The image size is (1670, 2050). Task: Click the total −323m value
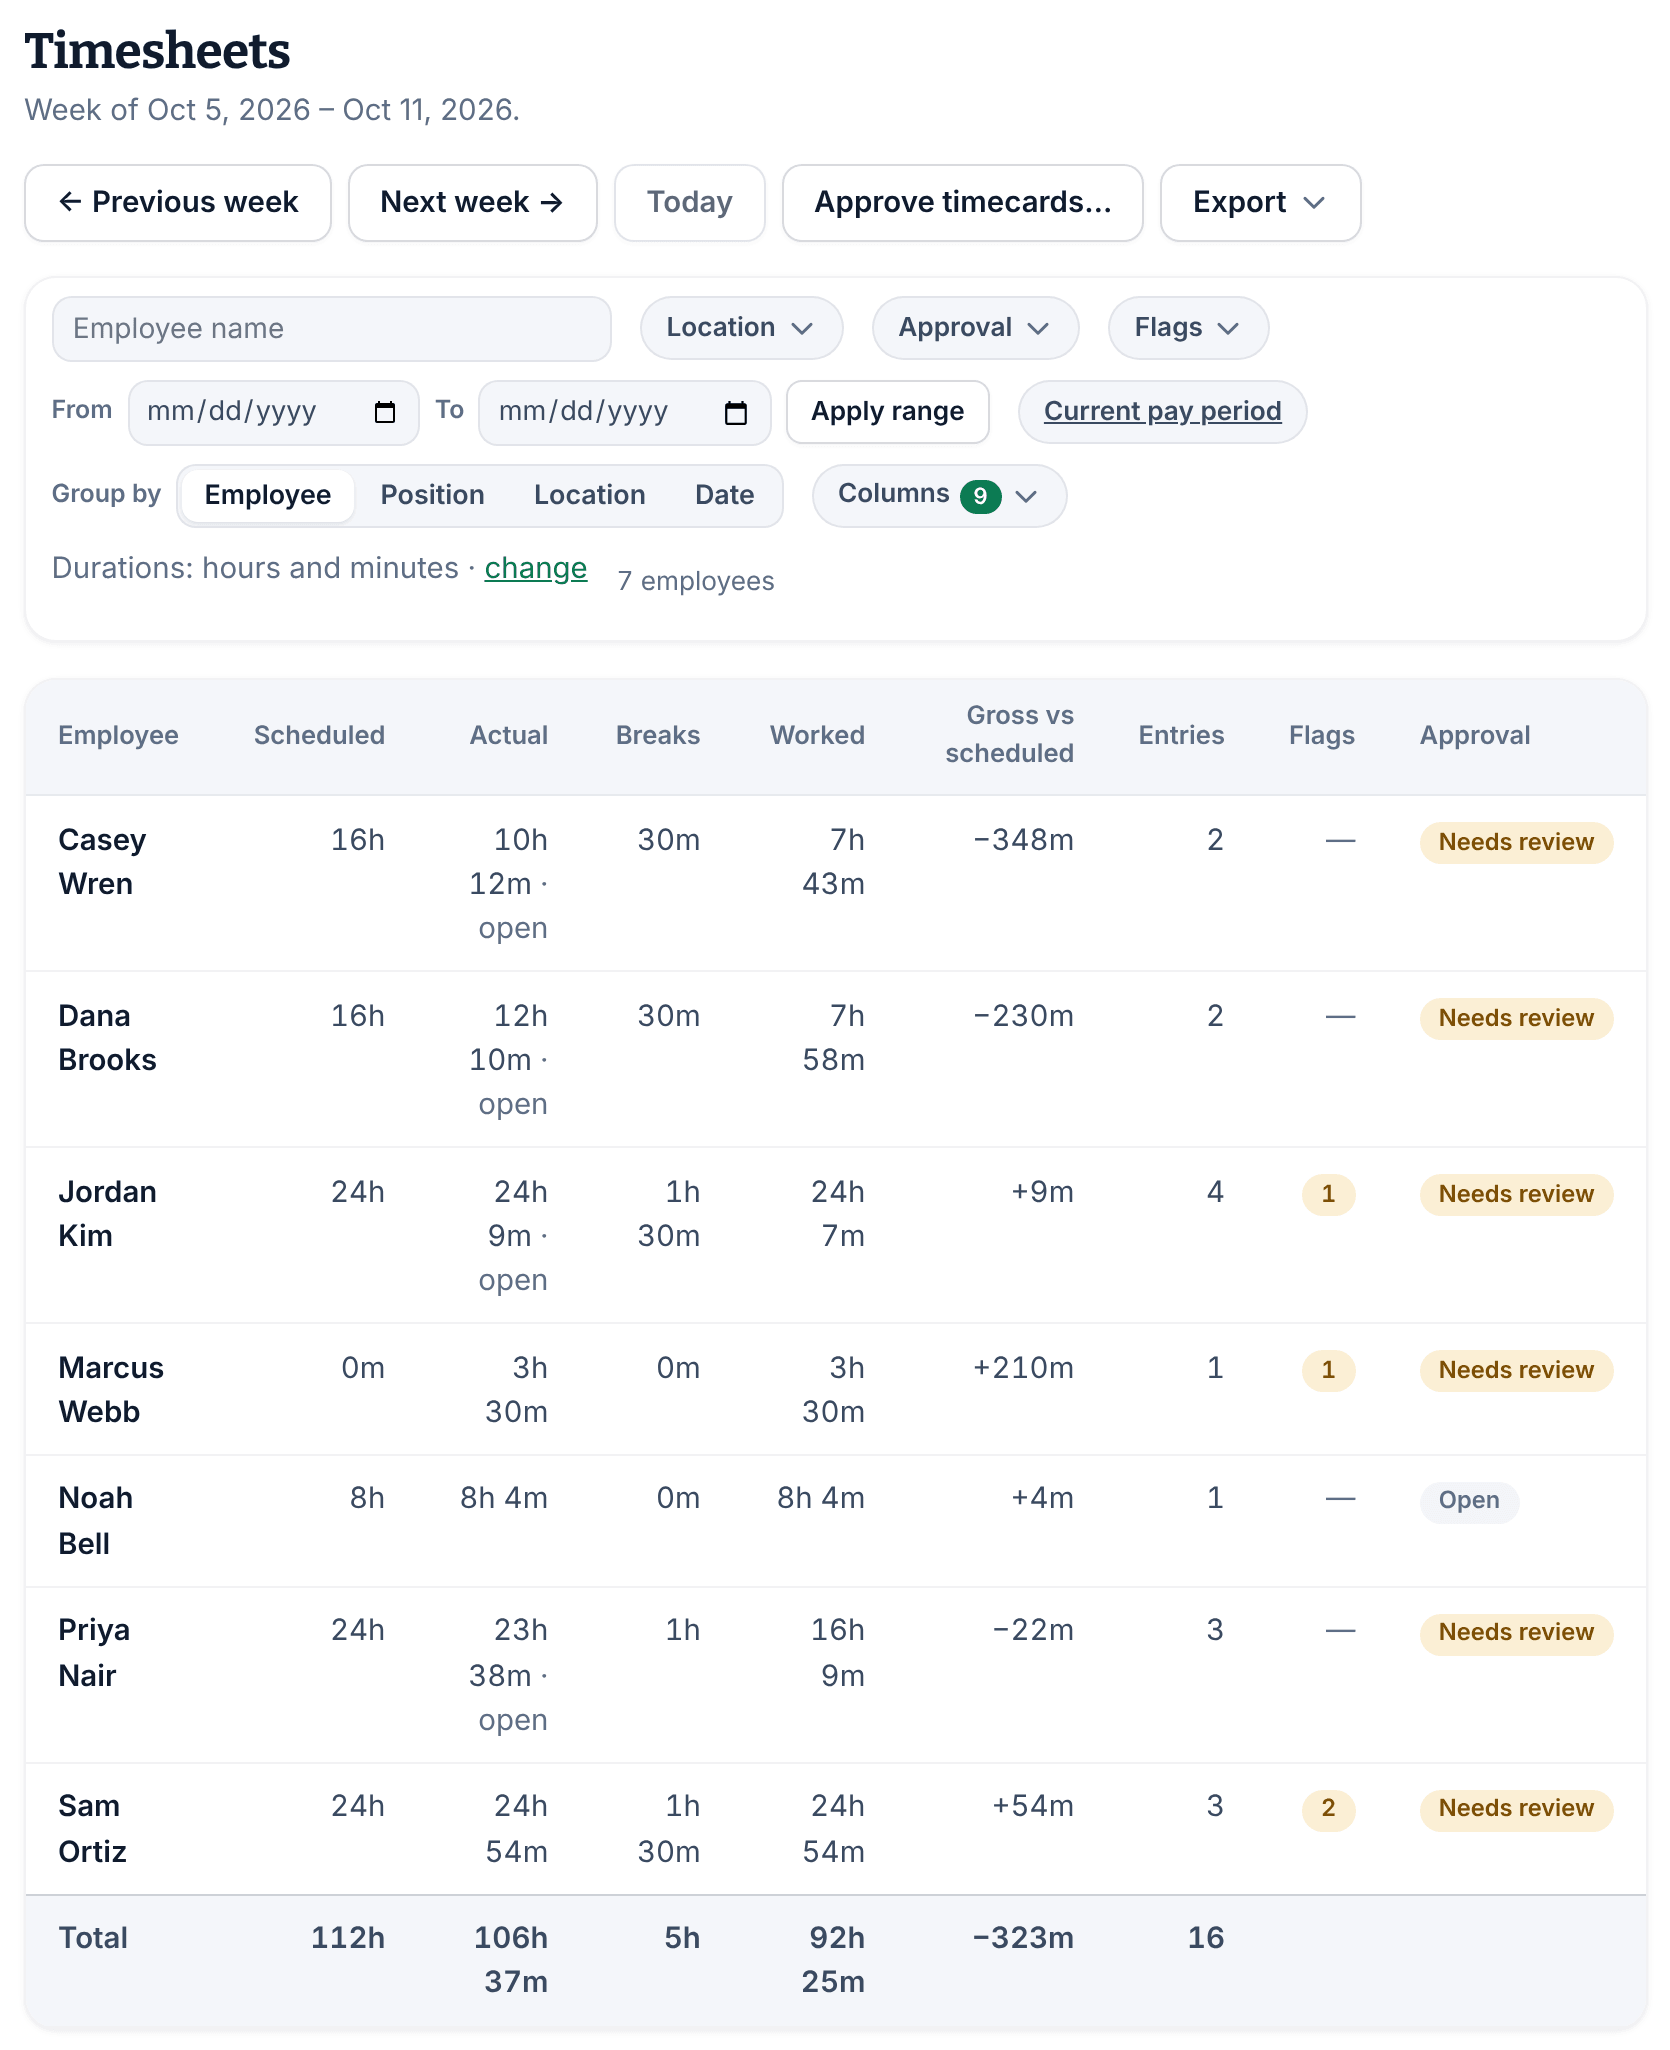pos(1024,1939)
